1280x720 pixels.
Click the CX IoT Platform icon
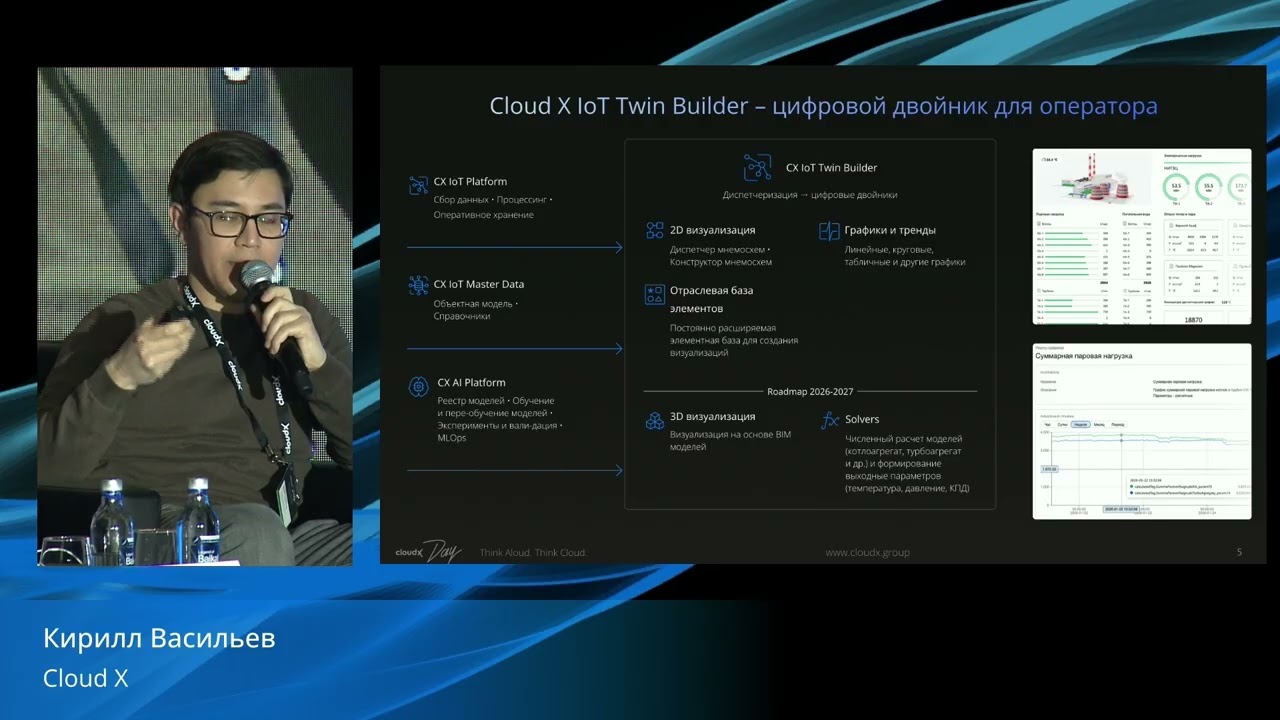pyautogui.click(x=418, y=185)
